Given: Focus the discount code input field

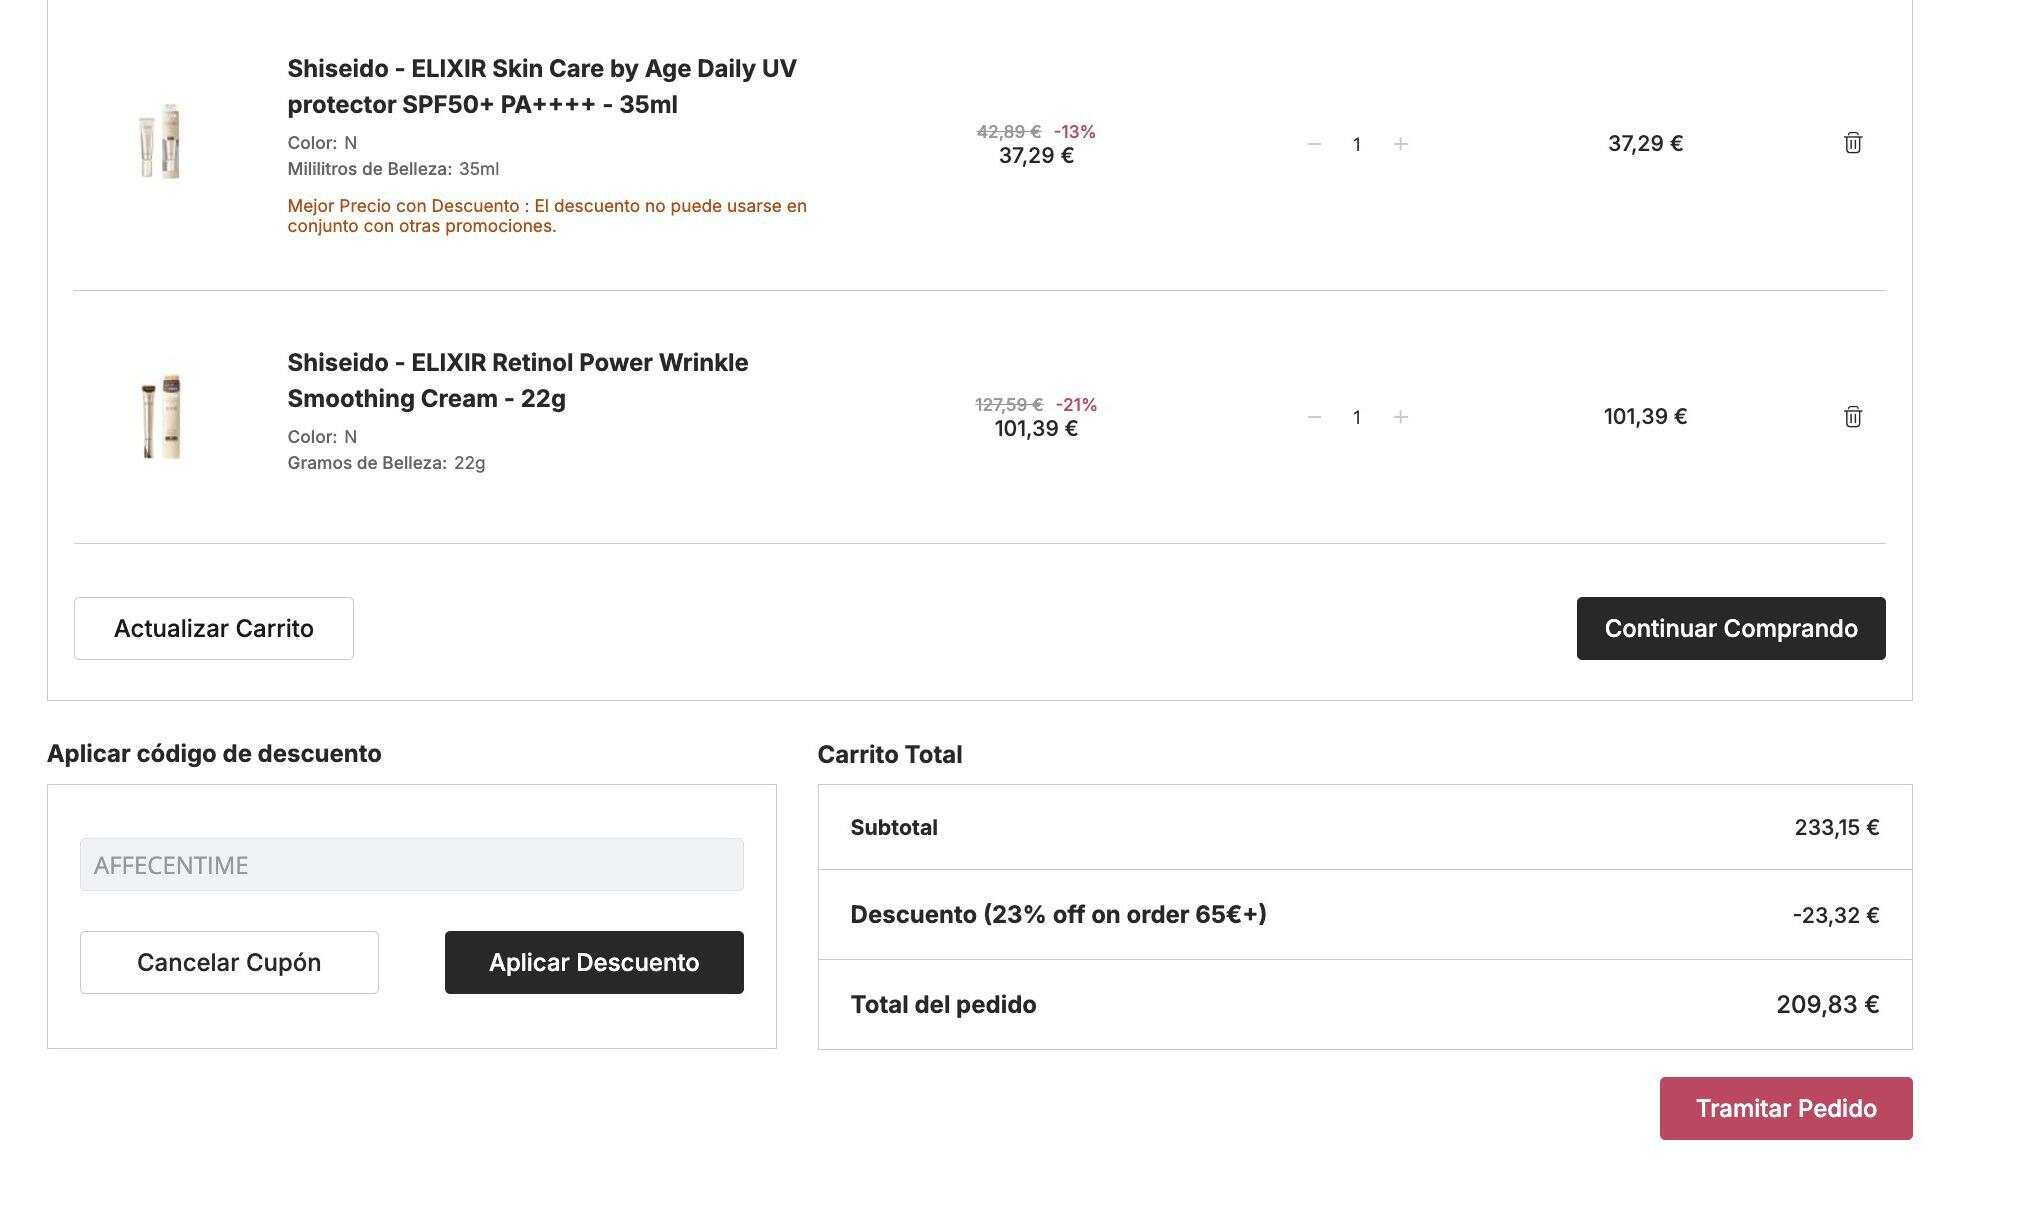Looking at the screenshot, I should (x=412, y=865).
